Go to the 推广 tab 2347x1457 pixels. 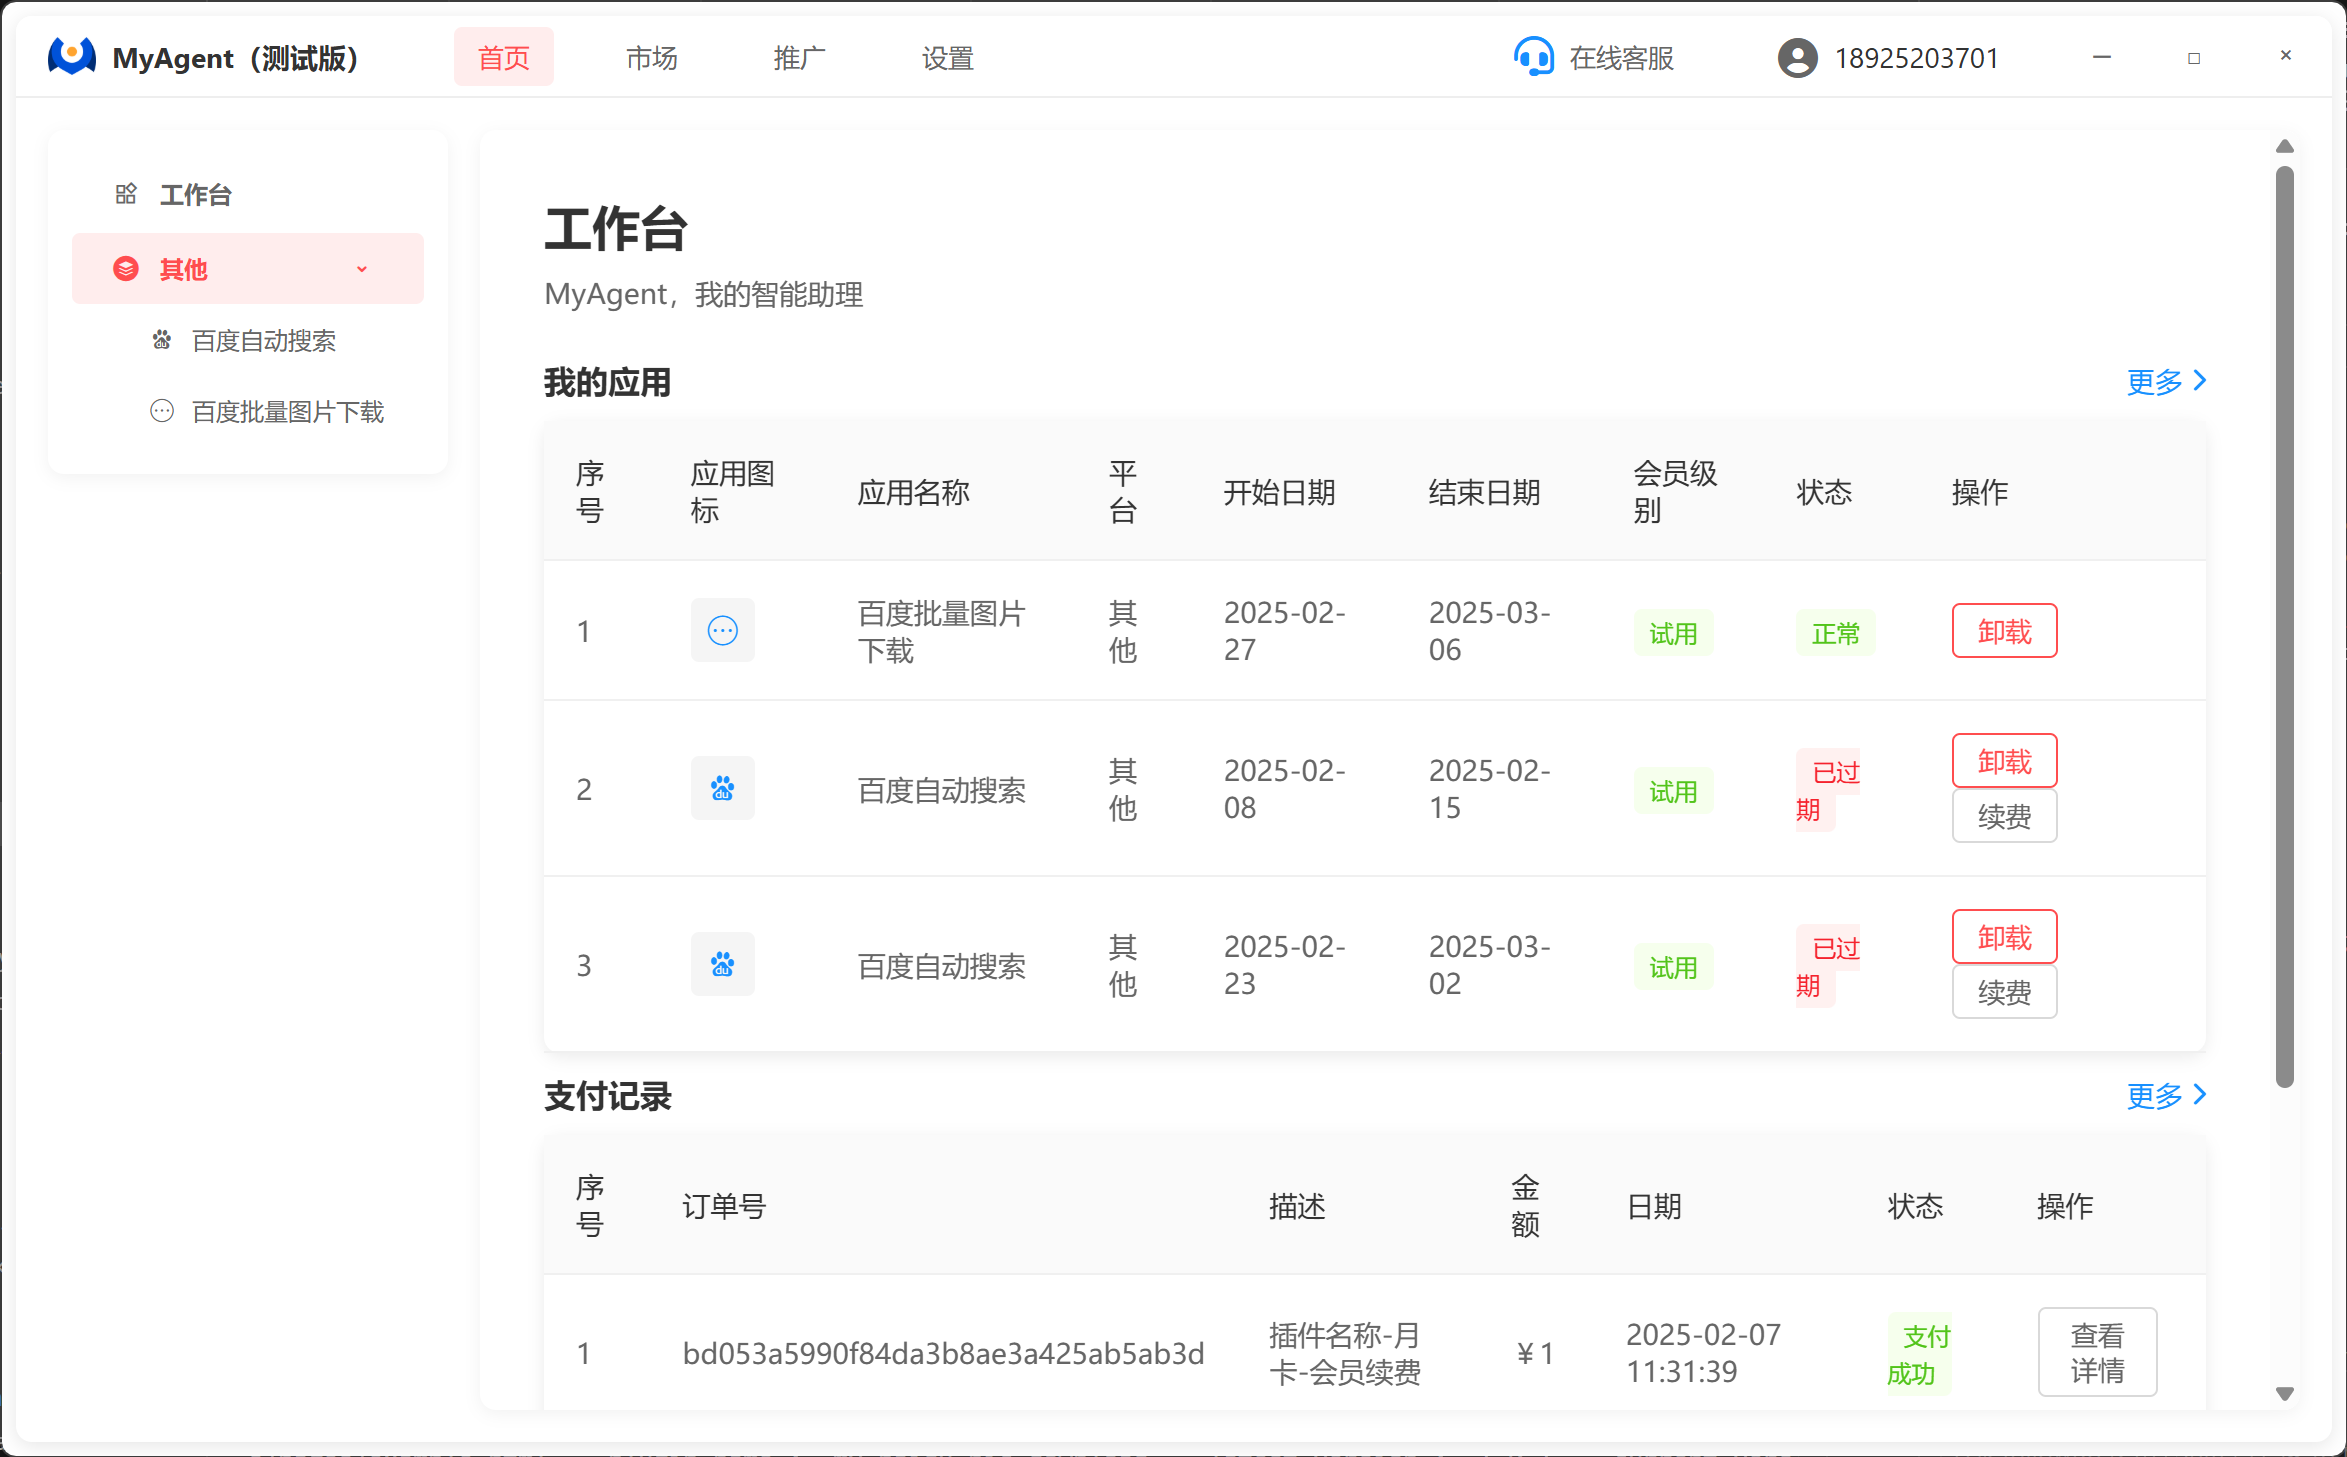point(799,58)
